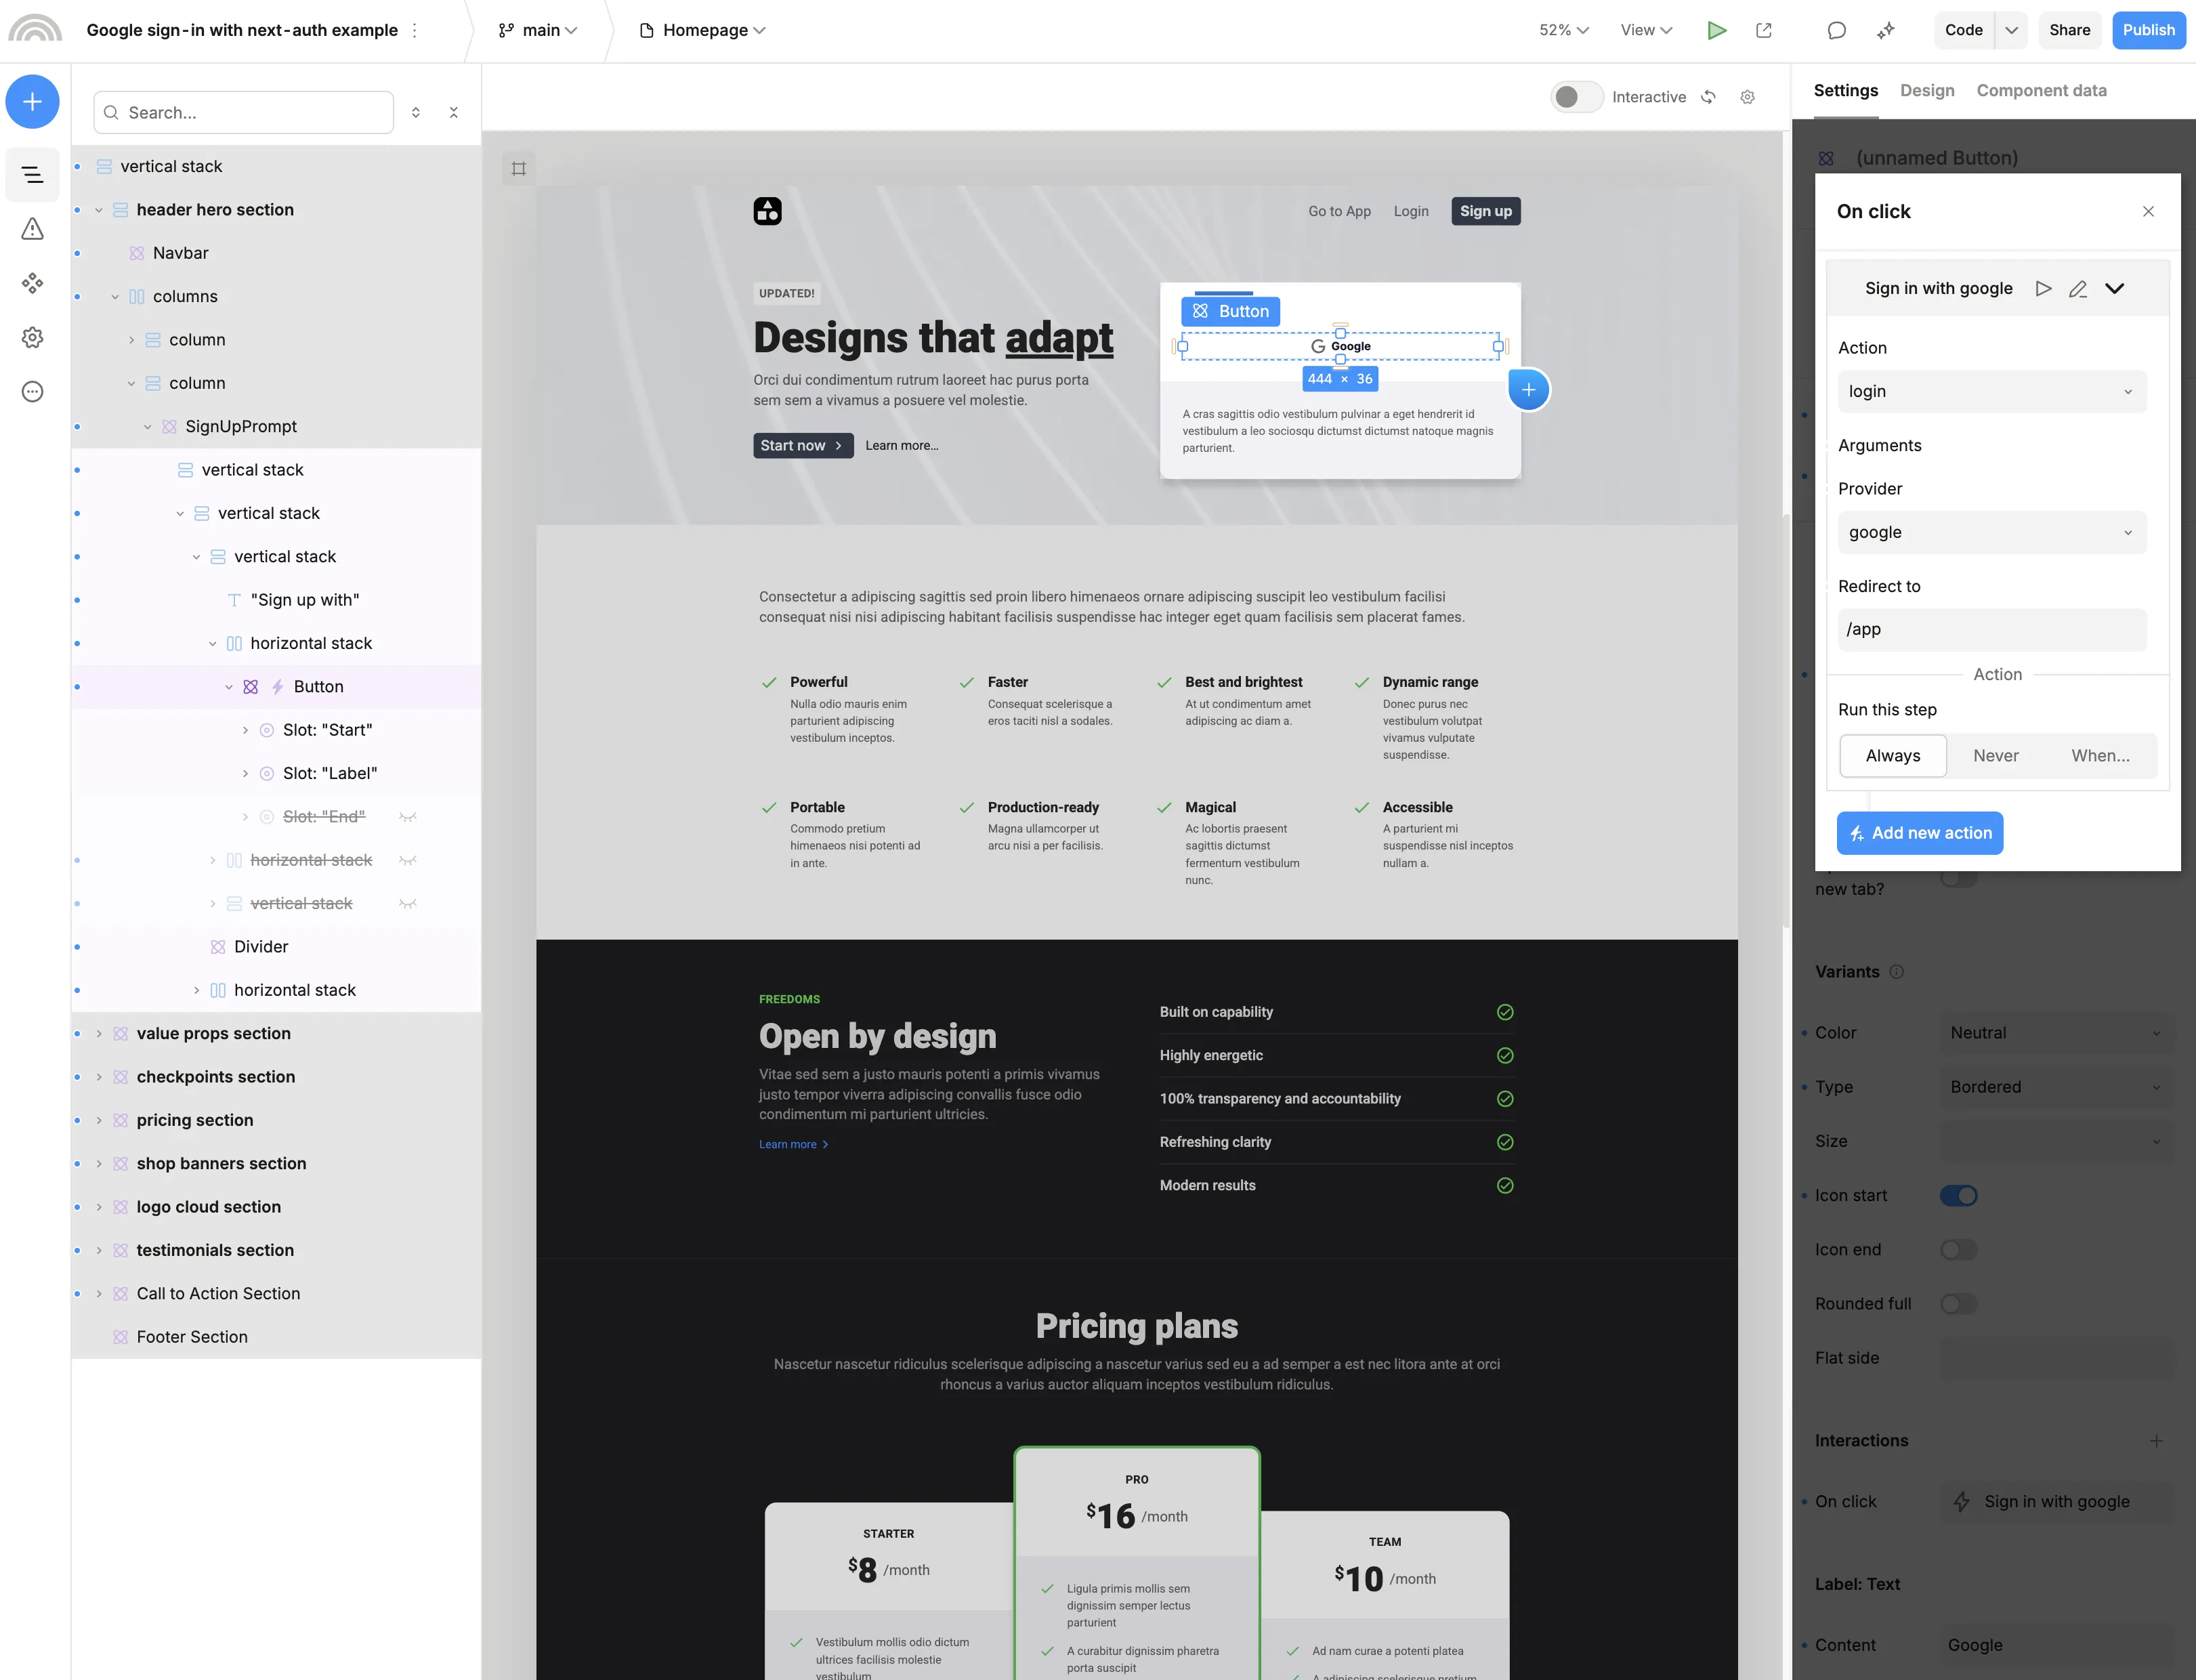2196x1680 pixels.
Task: Click the Sign up button on the canvas
Action: 1485,211
